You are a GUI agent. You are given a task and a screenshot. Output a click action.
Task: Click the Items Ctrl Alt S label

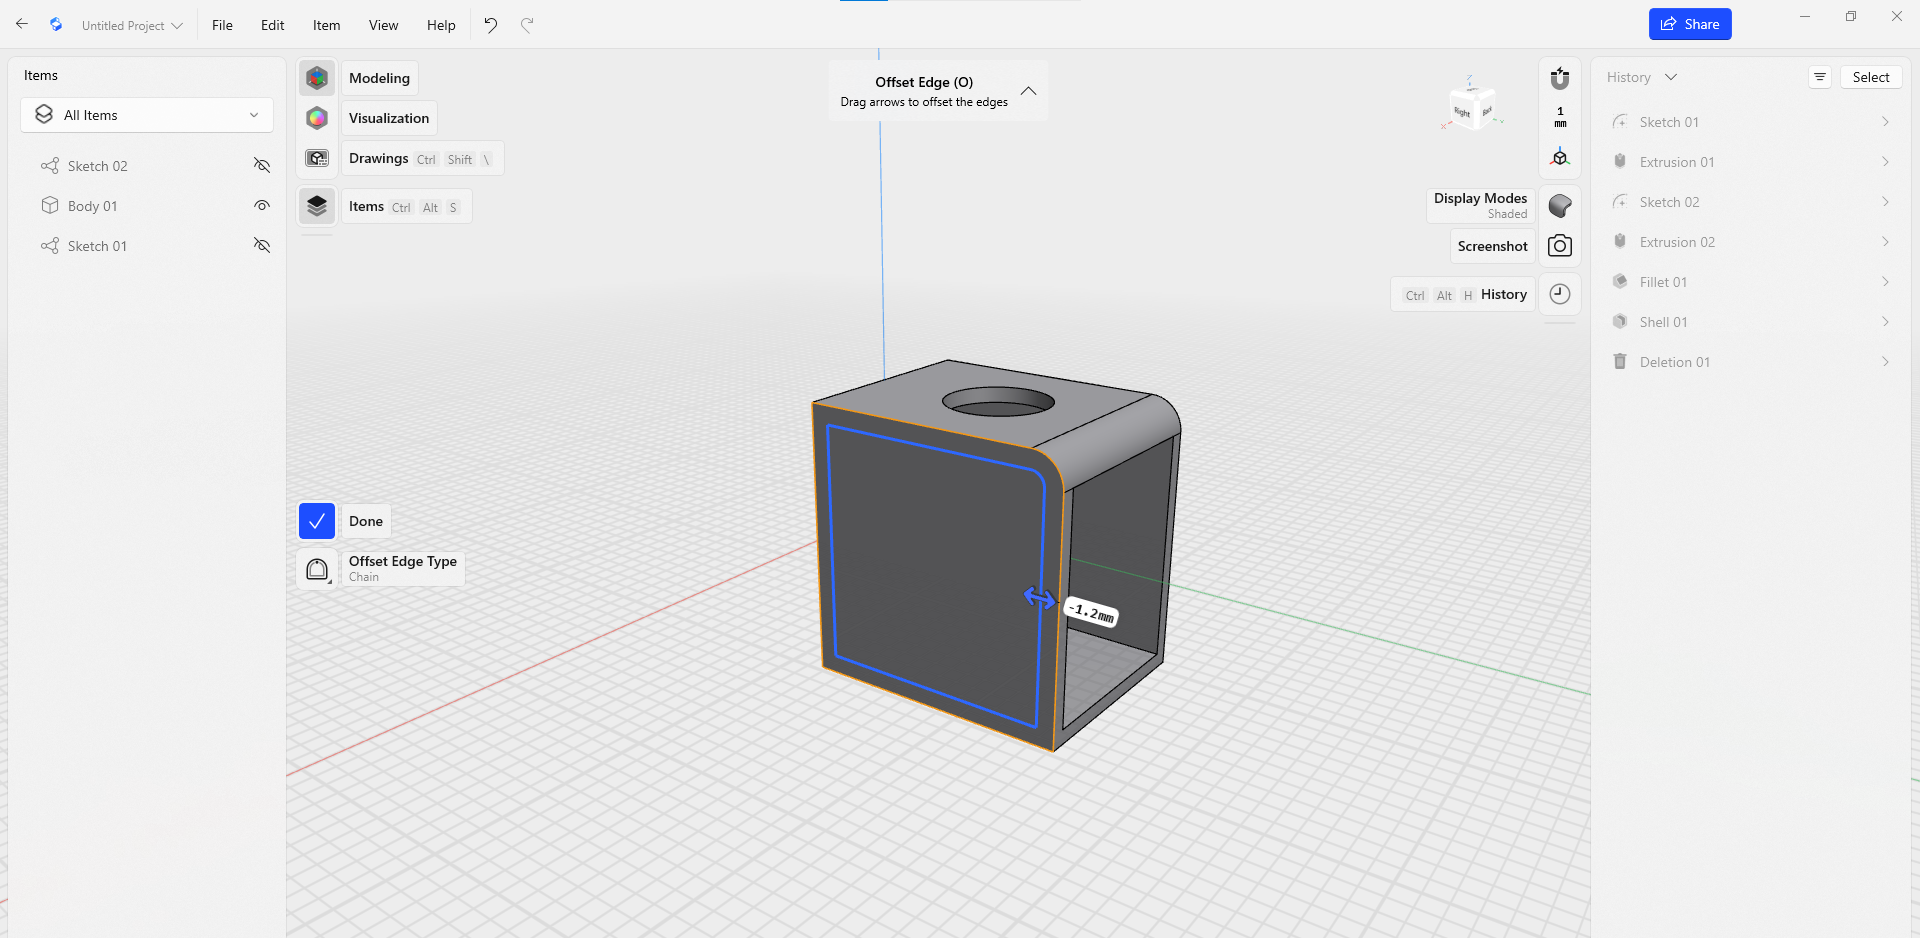tap(406, 206)
